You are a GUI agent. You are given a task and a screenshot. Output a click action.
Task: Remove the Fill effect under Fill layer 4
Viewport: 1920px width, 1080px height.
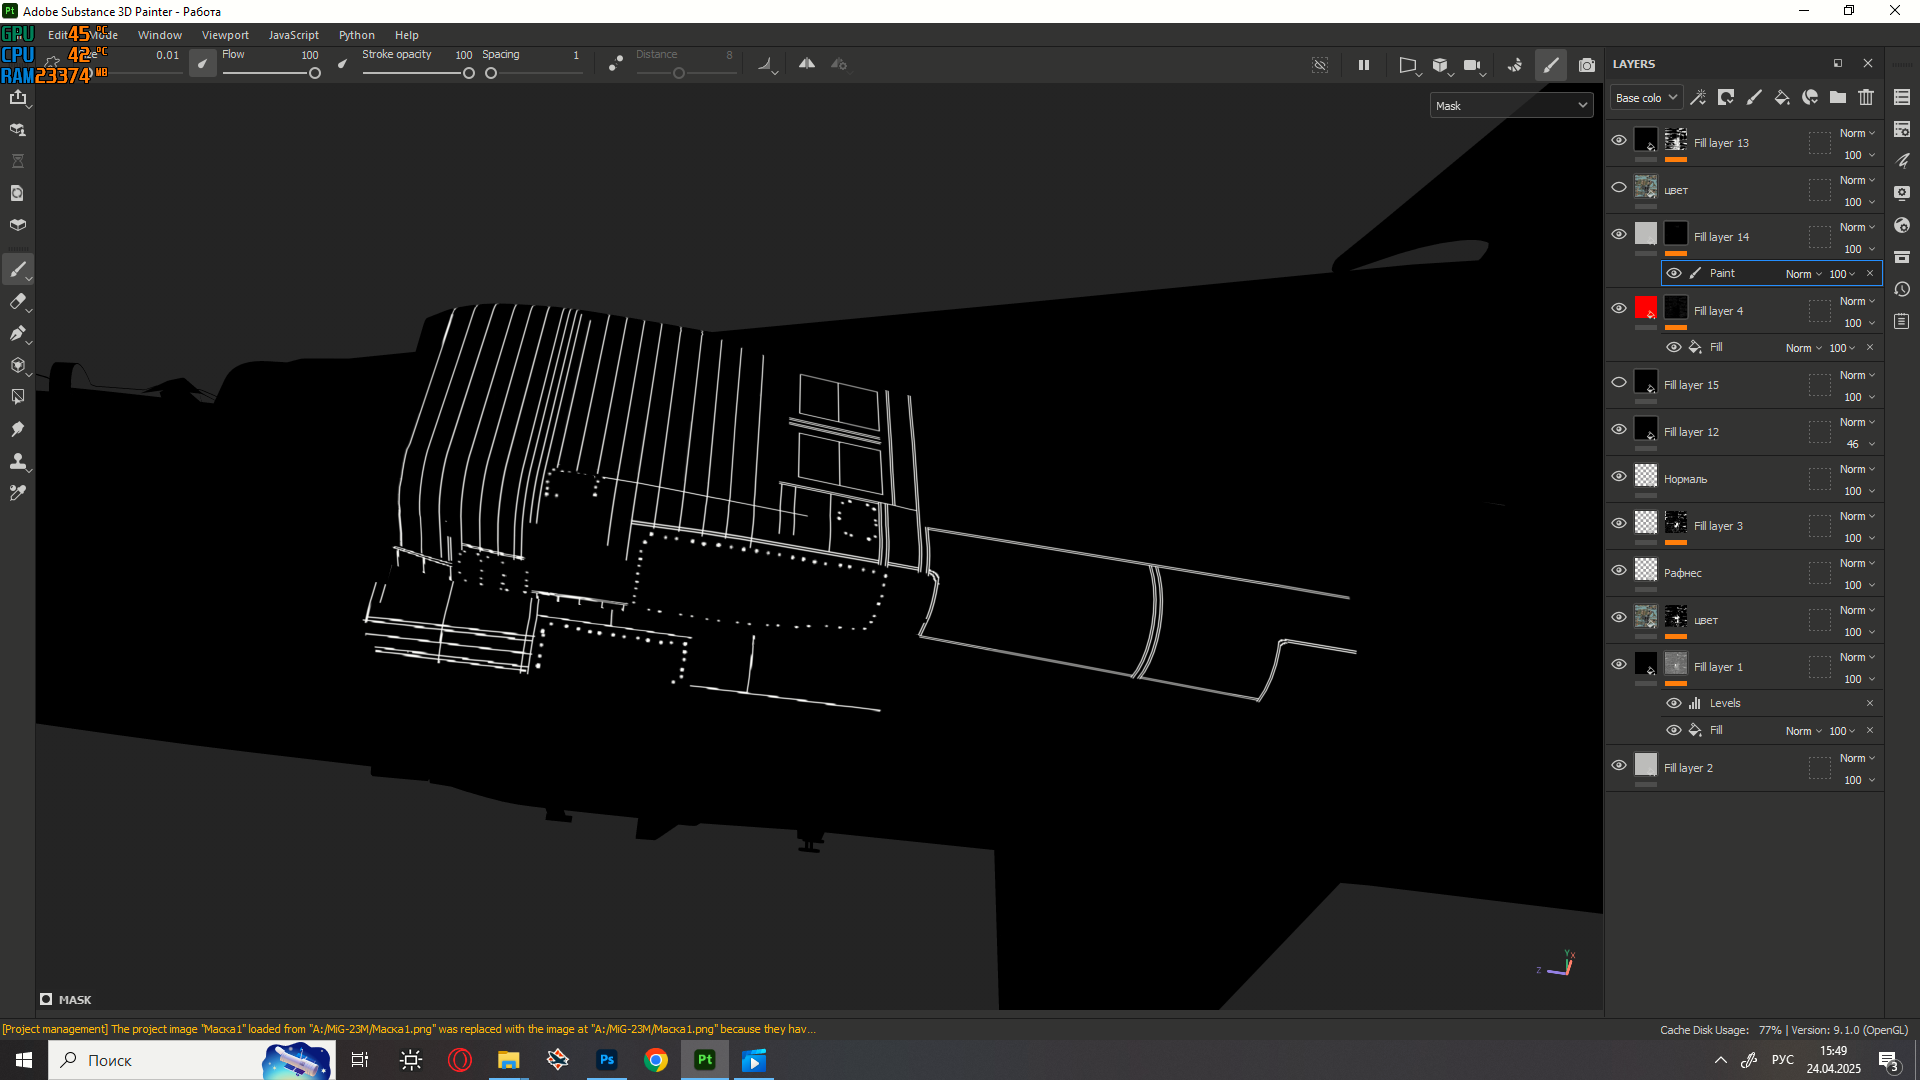tap(1870, 347)
